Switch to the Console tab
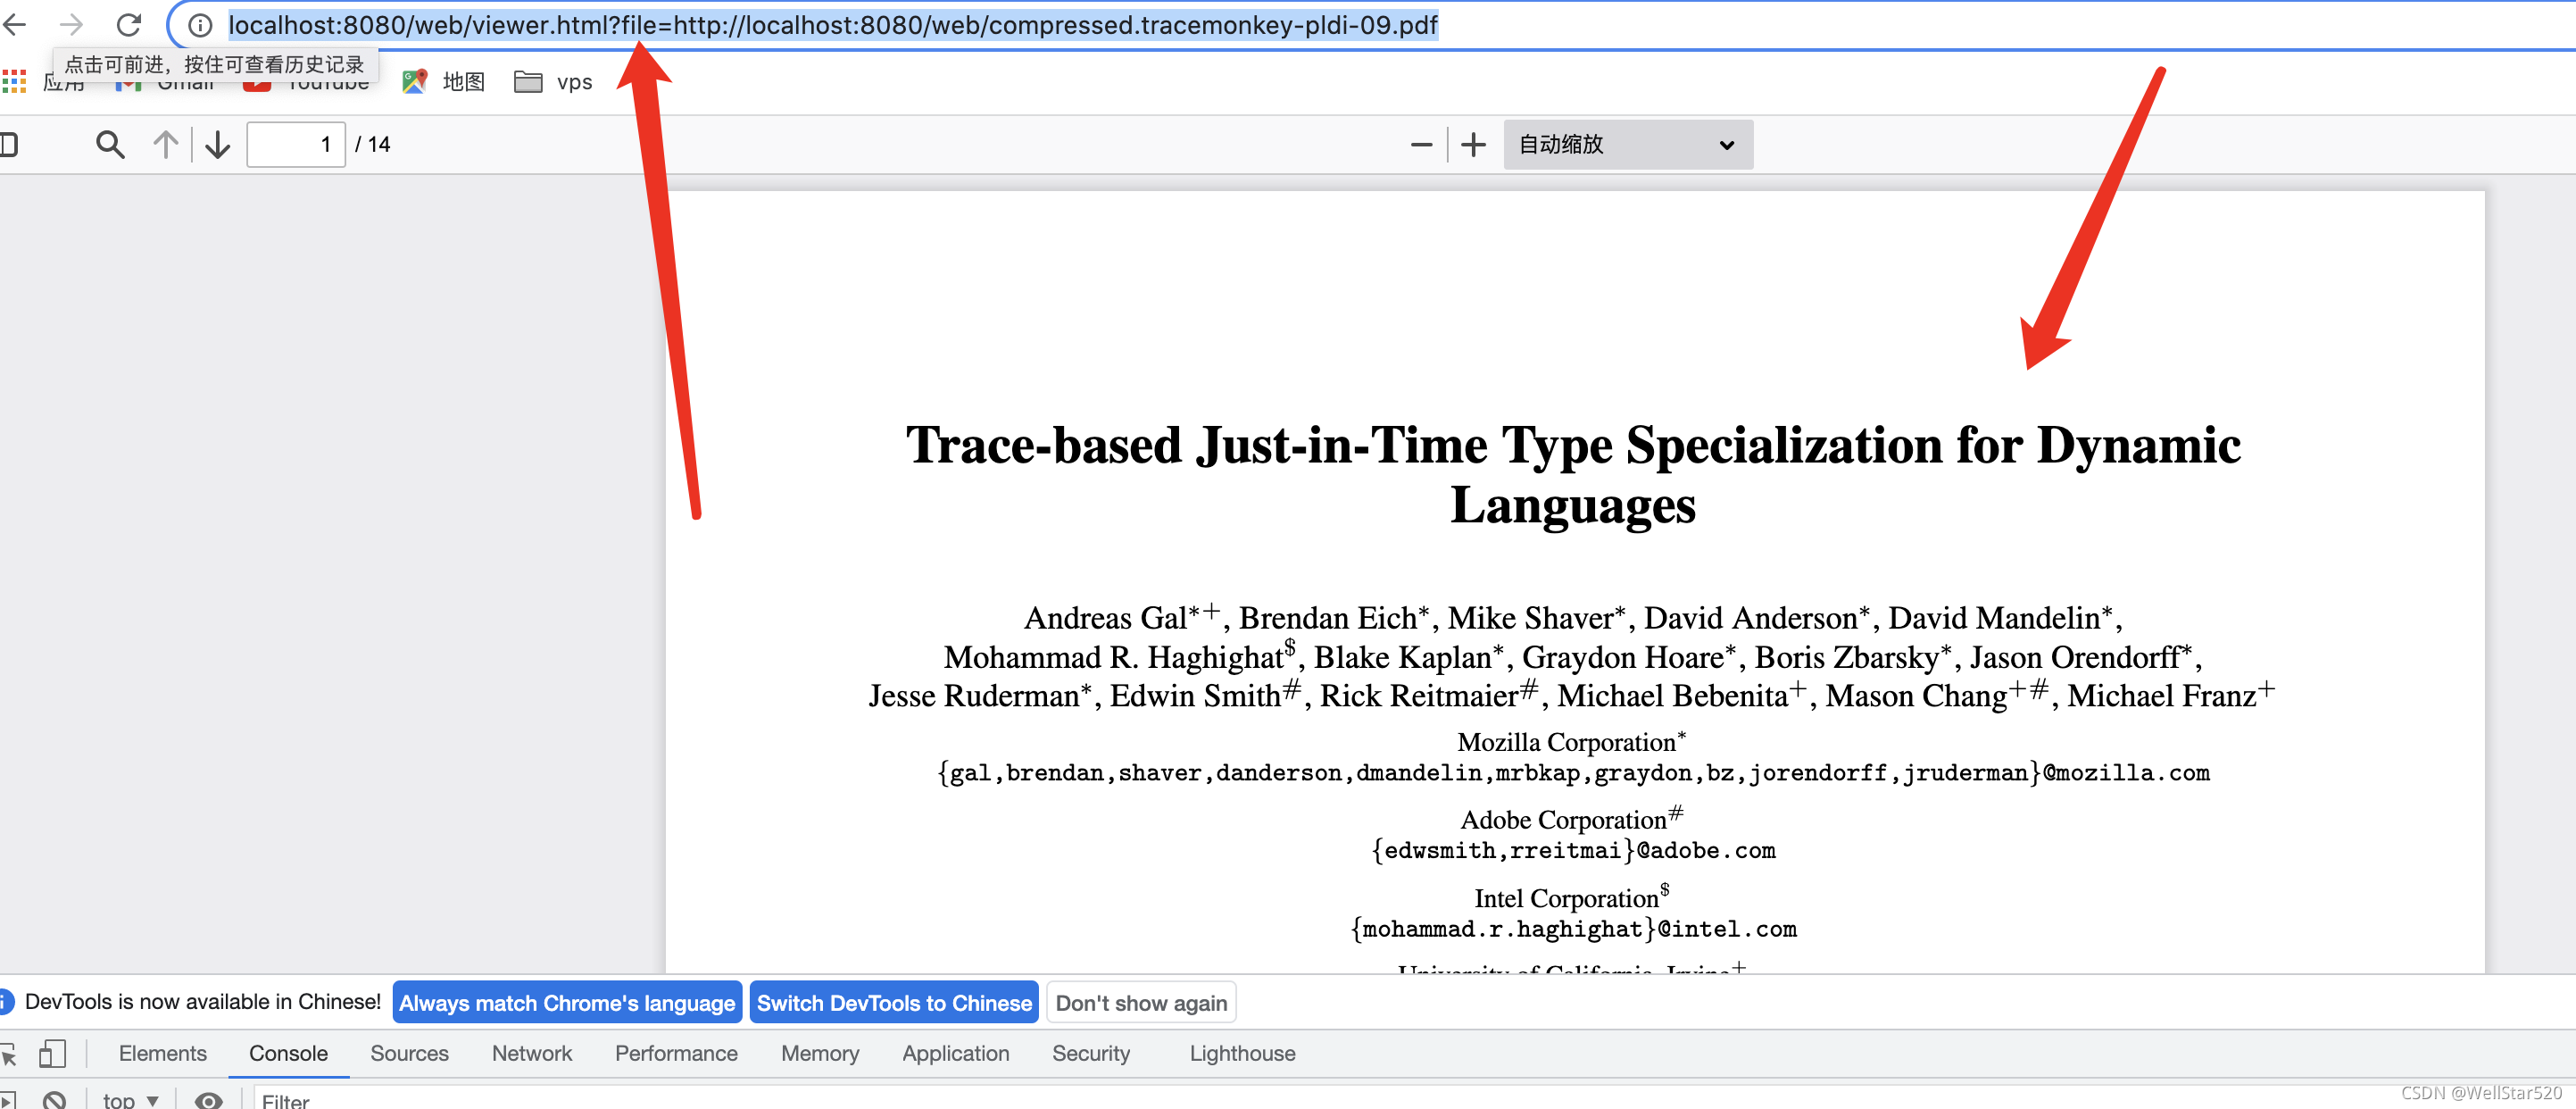 (288, 1054)
